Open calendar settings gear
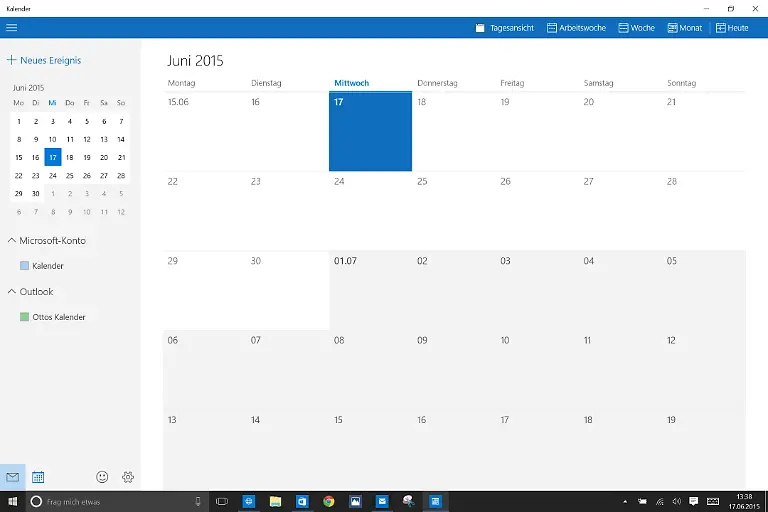The image size is (768, 512). (128, 477)
